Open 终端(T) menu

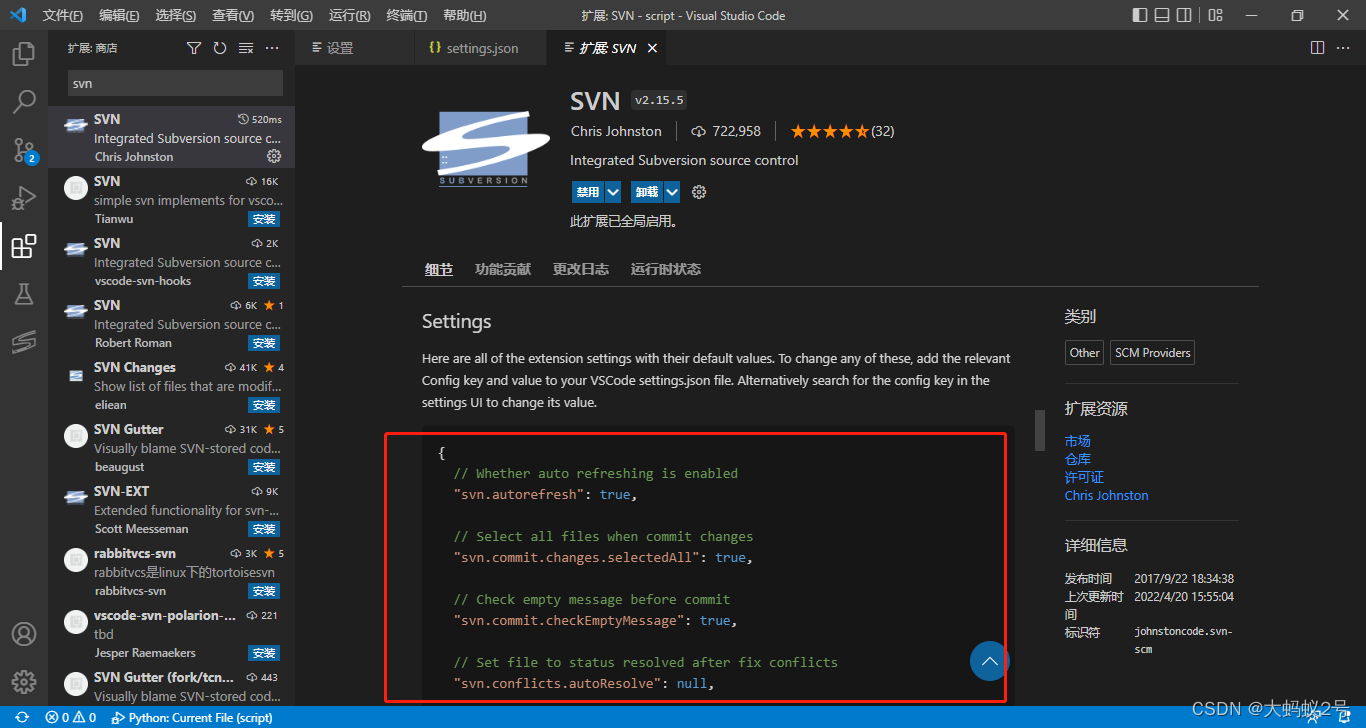(407, 15)
